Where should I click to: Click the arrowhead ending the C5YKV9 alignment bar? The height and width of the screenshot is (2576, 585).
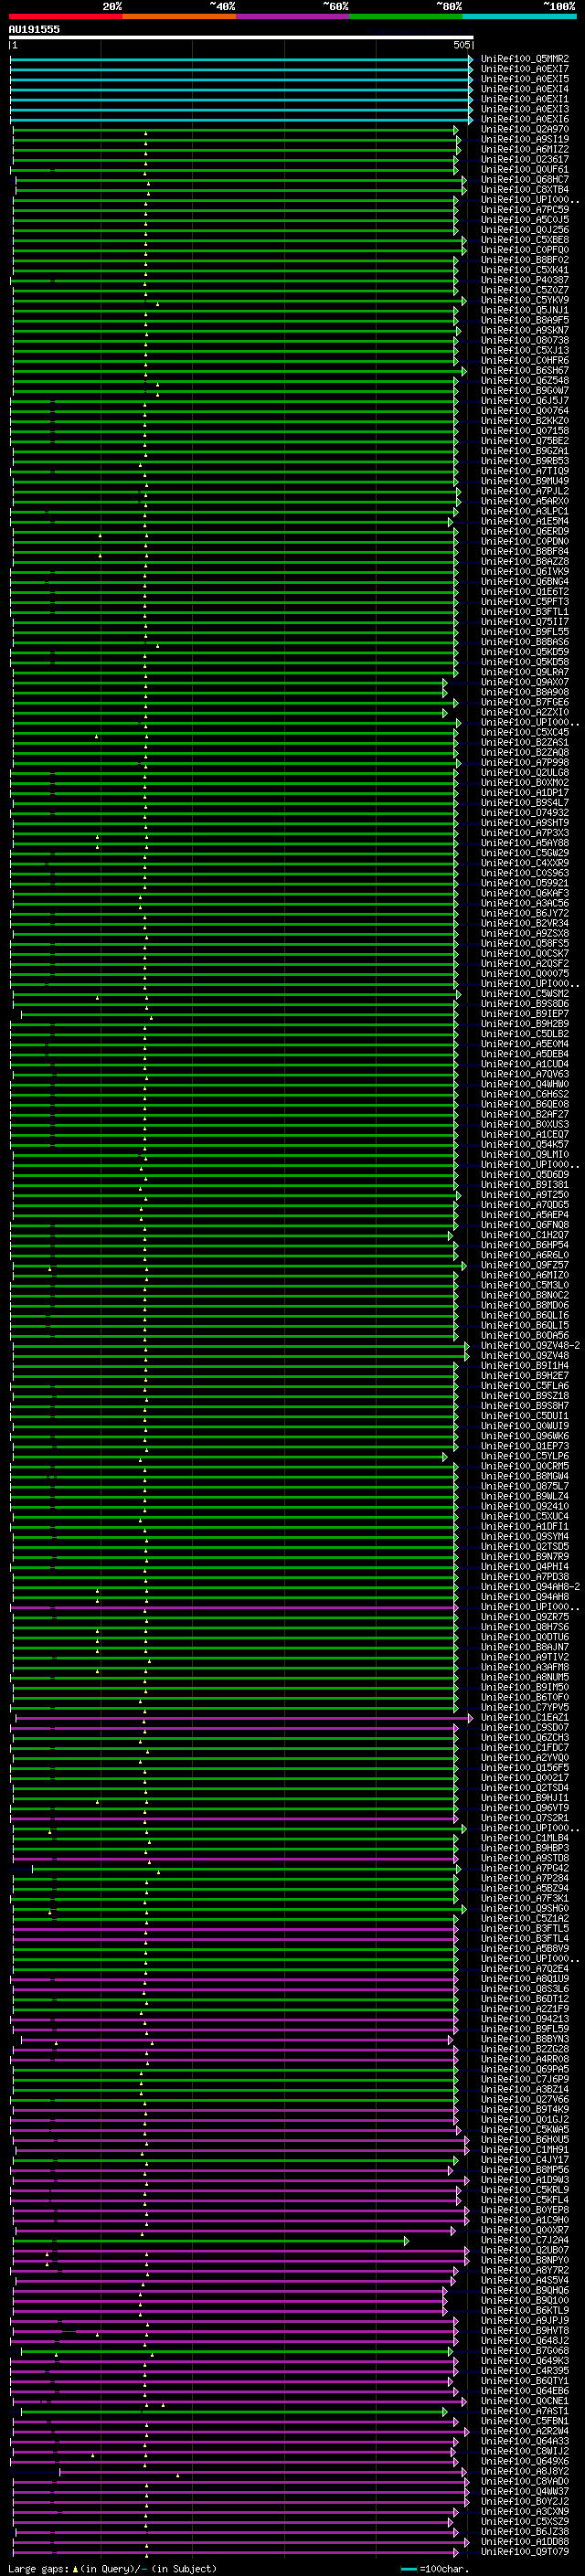464,300
